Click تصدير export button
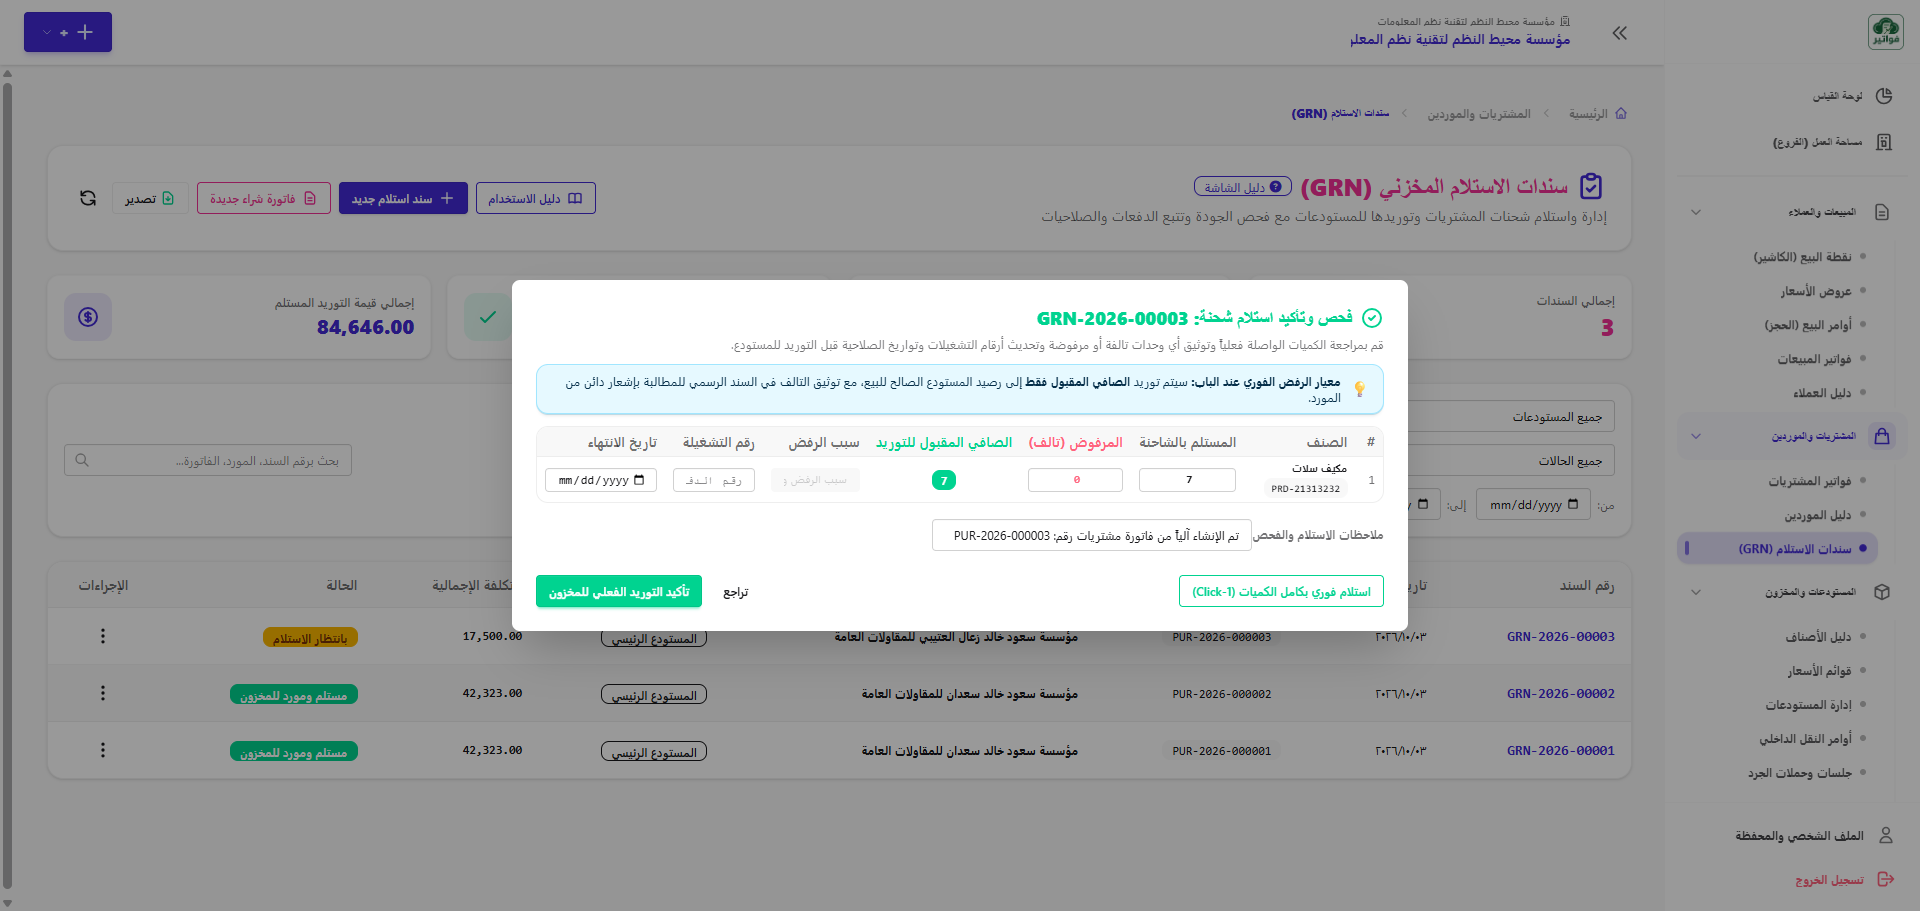This screenshot has height=911, width=1920. pos(150,198)
